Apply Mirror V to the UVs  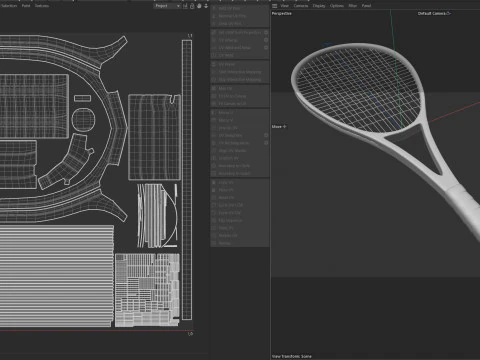pos(240,120)
